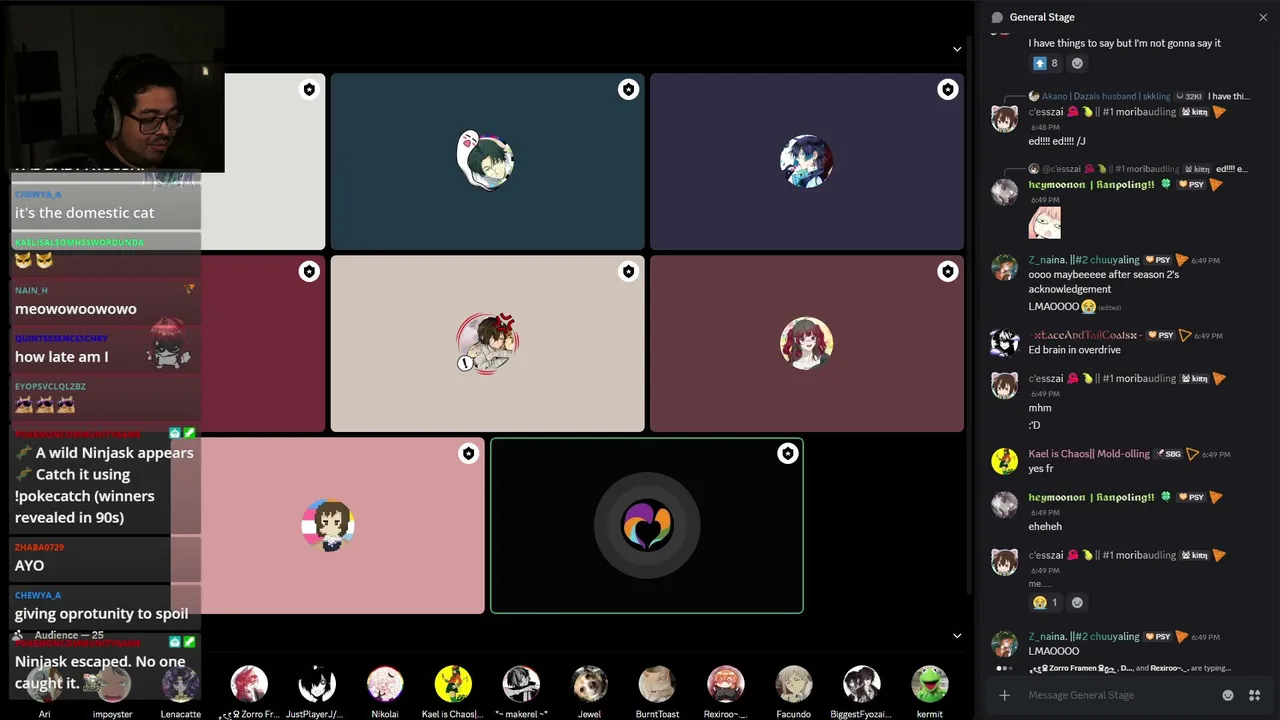Click the 'Audience — 25' header label
The height and width of the screenshot is (720, 1280).
click(69, 635)
